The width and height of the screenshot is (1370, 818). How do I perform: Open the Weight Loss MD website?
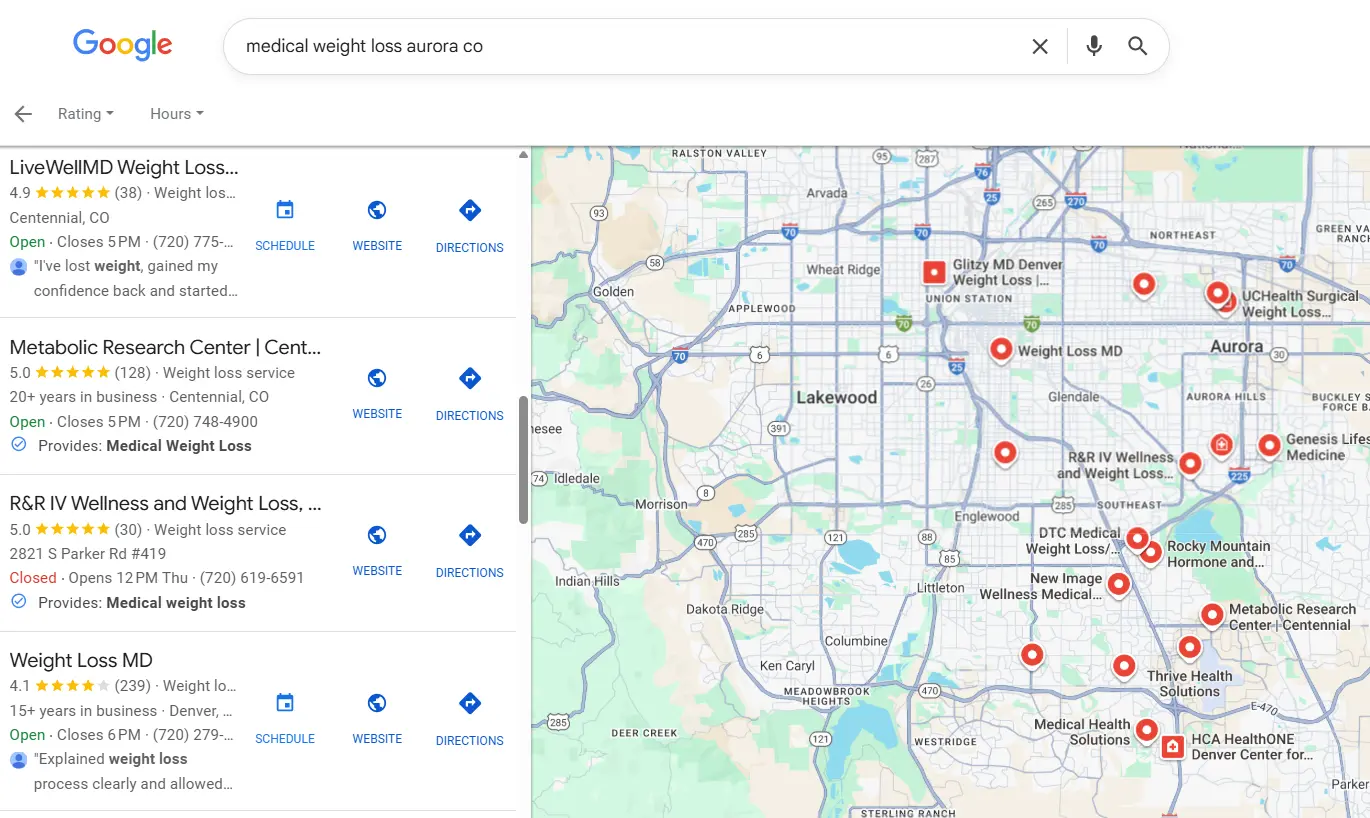(377, 718)
